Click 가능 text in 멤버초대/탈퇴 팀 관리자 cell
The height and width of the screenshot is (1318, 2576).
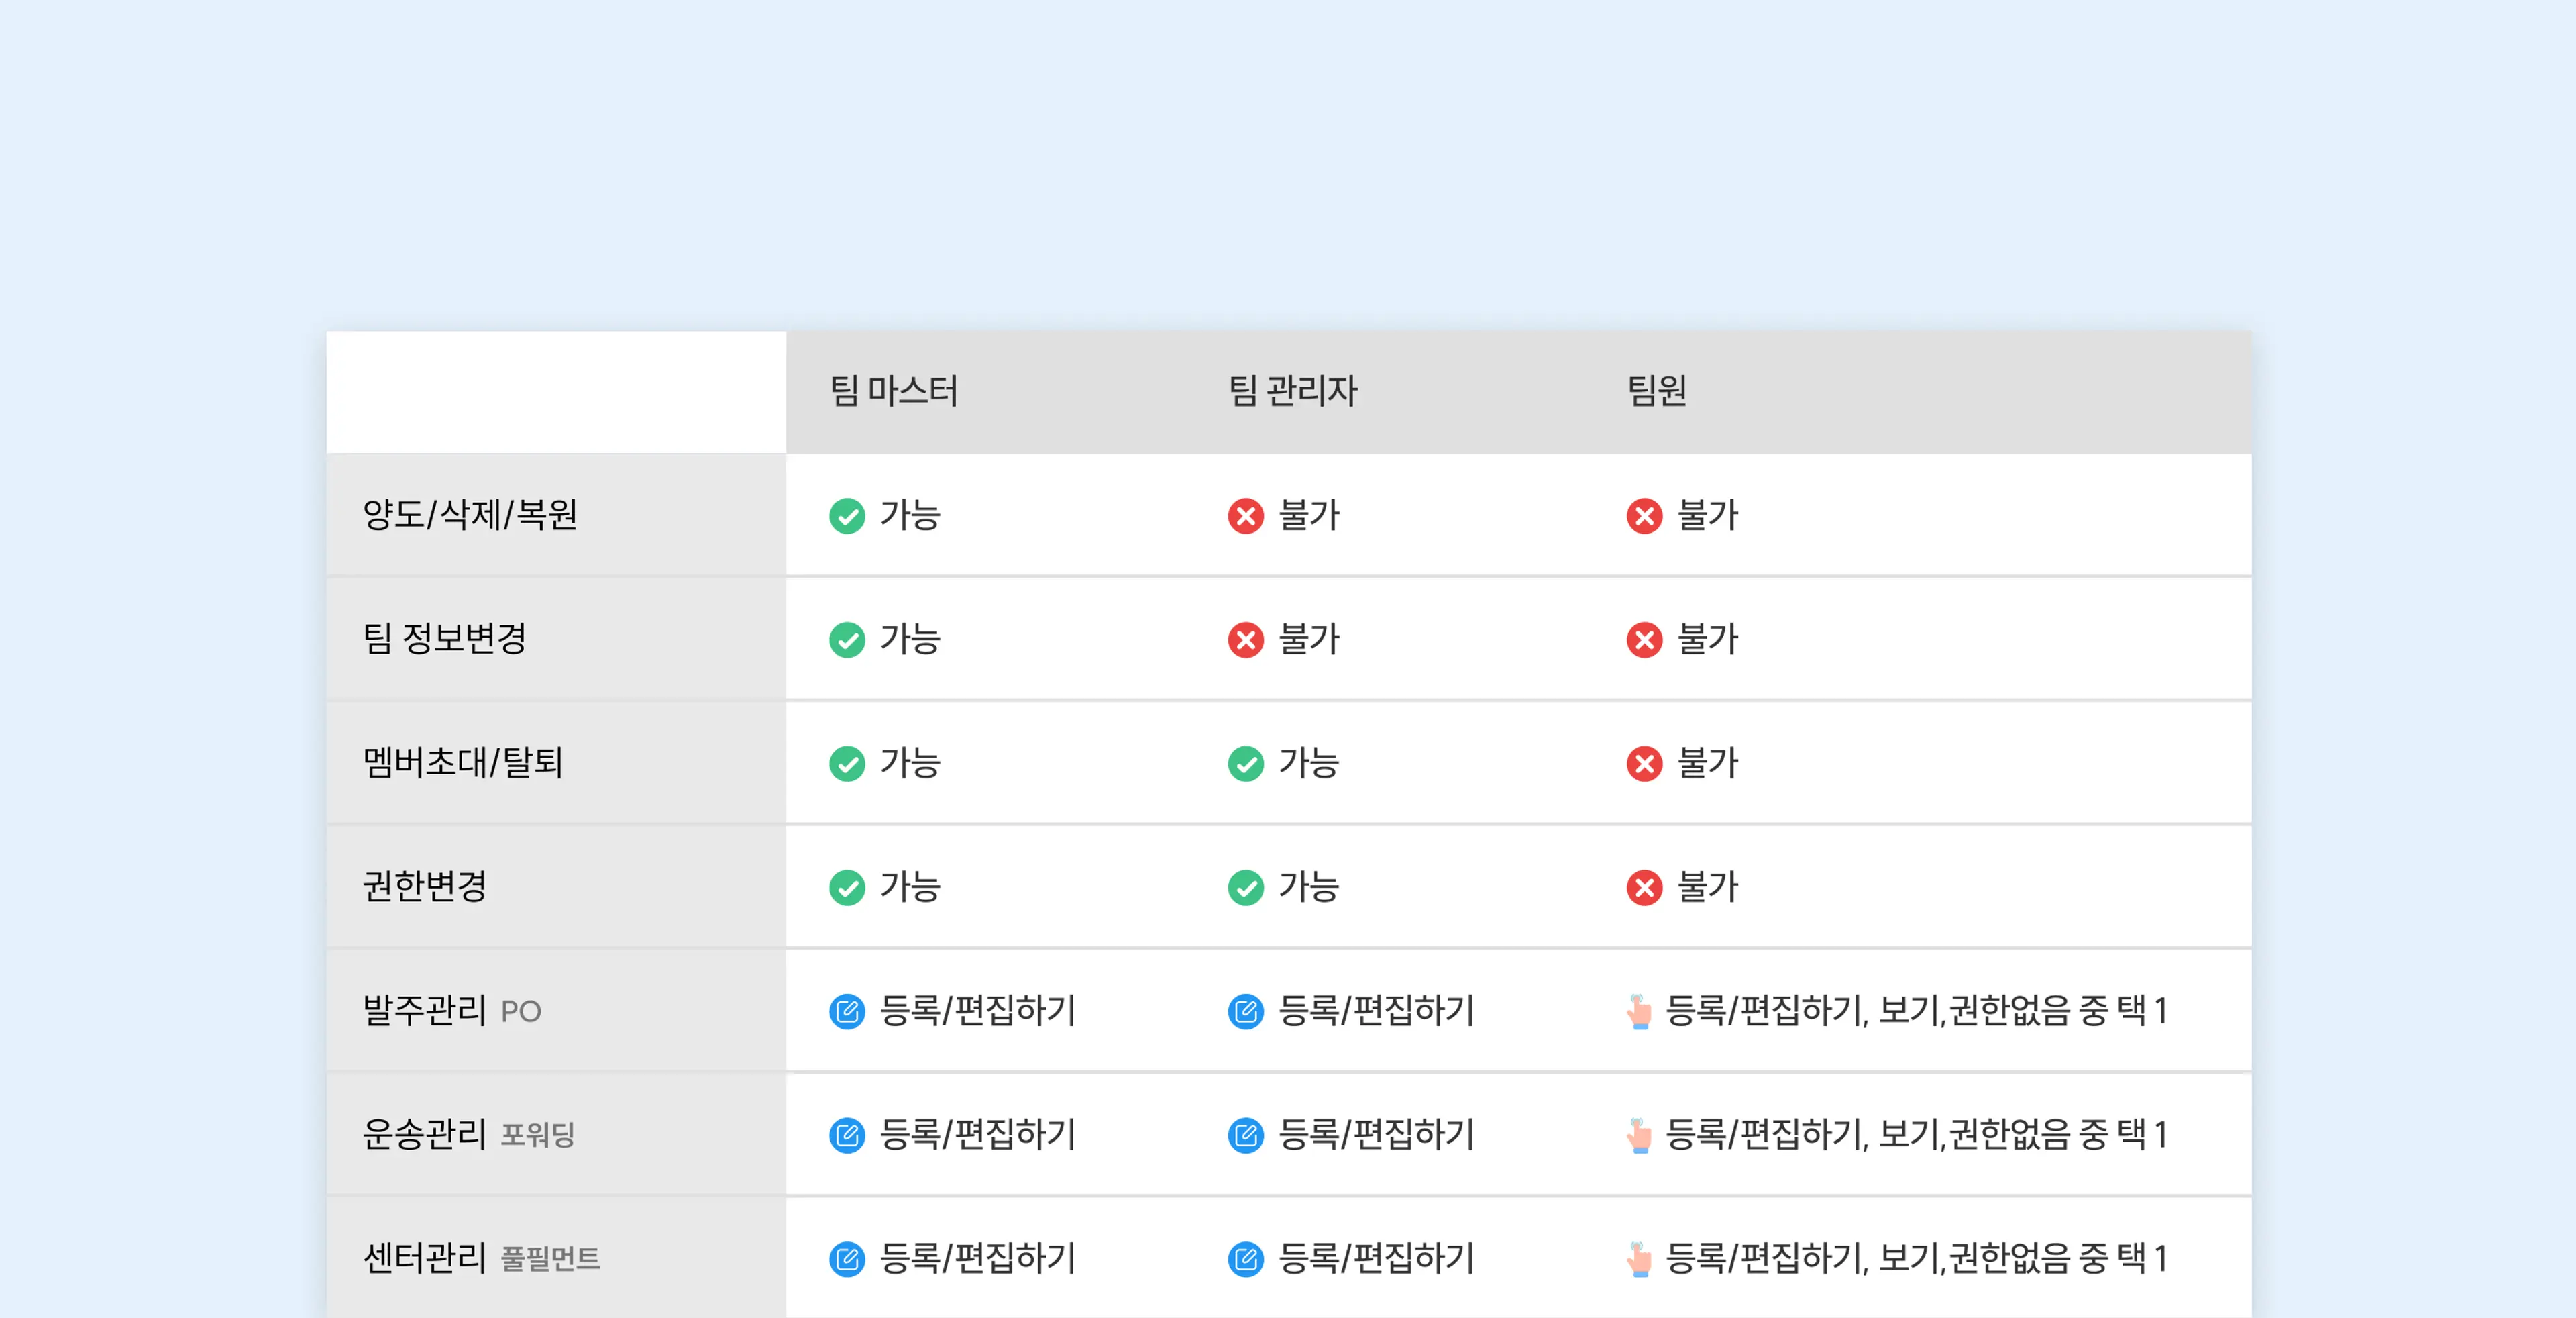coord(1309,764)
